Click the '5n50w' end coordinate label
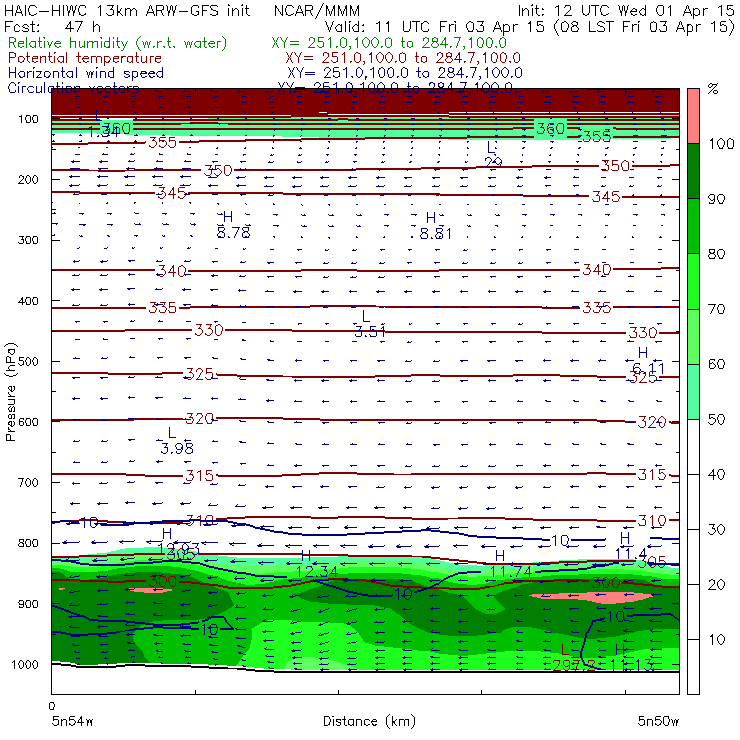Image resolution: width=740 pixels, height=740 pixels. tap(658, 721)
